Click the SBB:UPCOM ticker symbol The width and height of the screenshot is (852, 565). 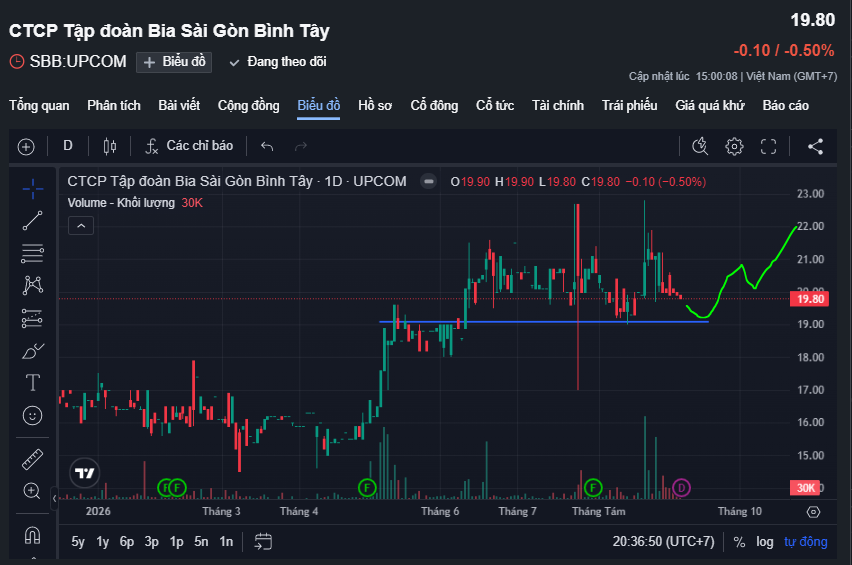click(78, 61)
